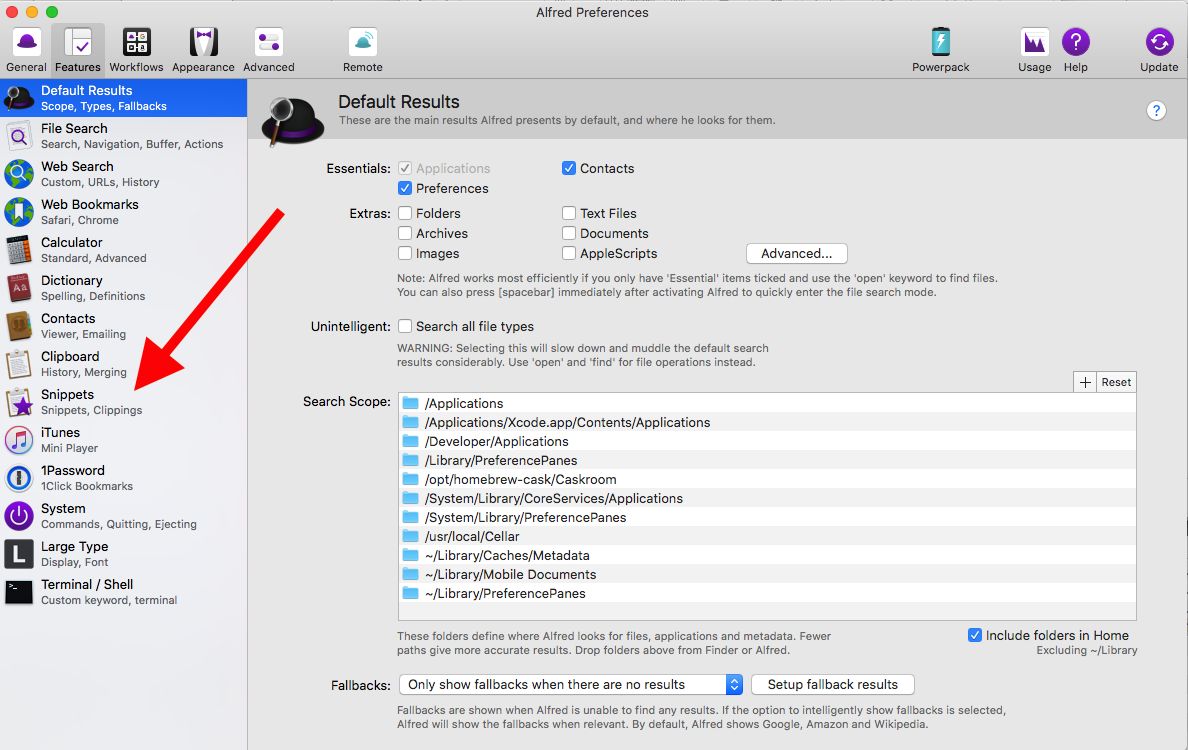Select the Features toolbar icon

(78, 42)
